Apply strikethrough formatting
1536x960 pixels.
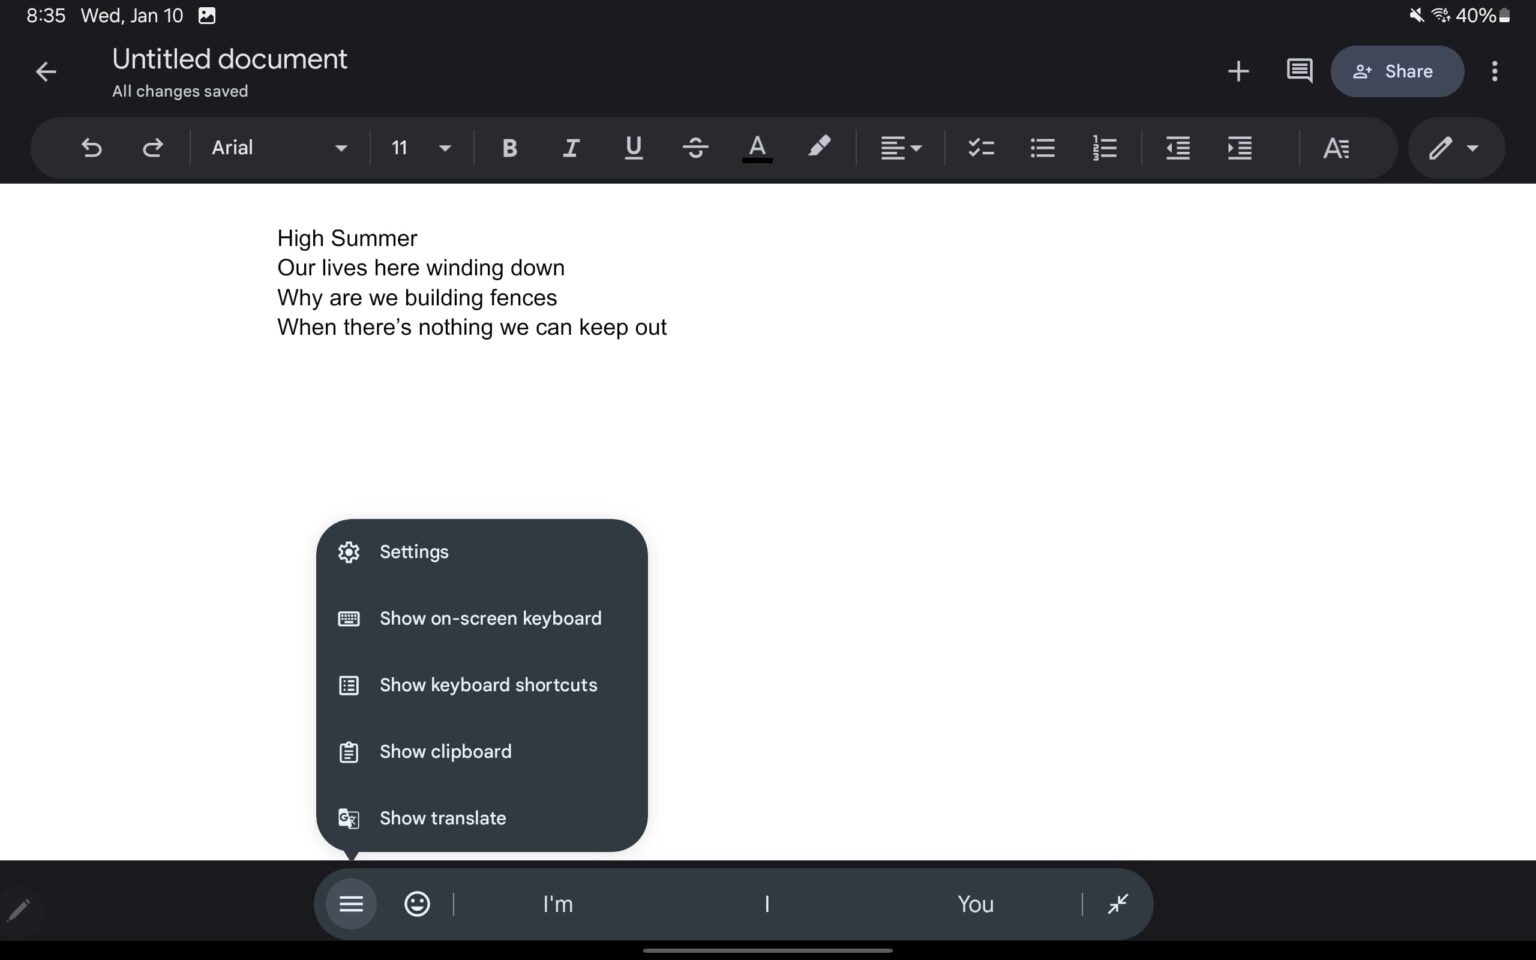(695, 147)
